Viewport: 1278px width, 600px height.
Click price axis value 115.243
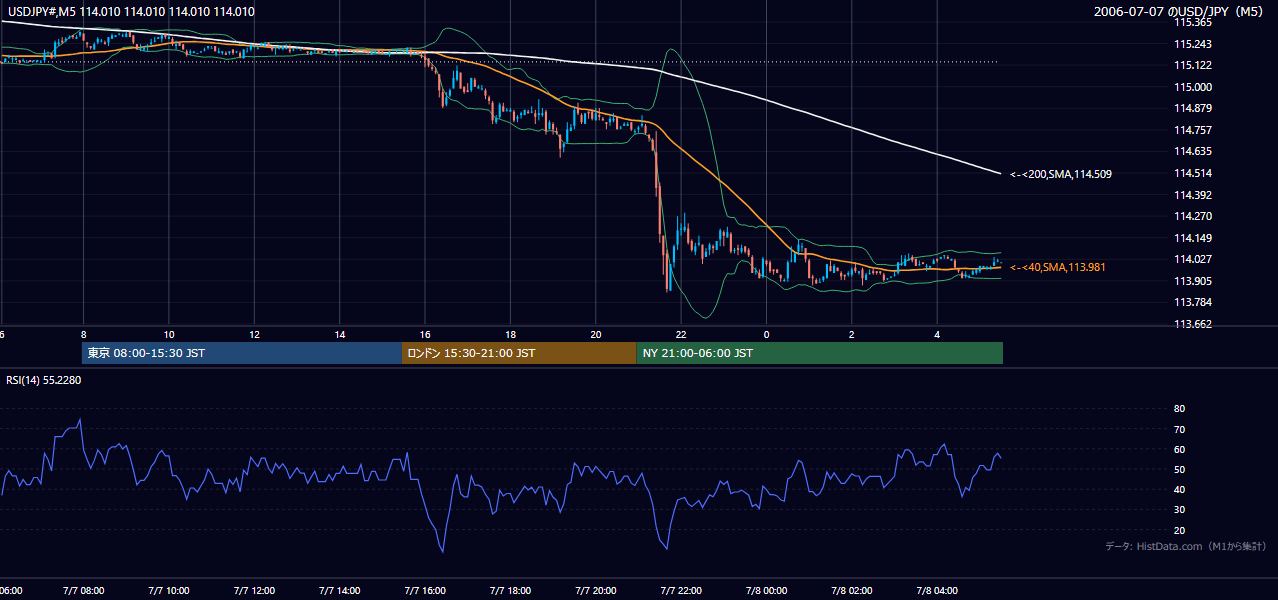coord(1193,44)
